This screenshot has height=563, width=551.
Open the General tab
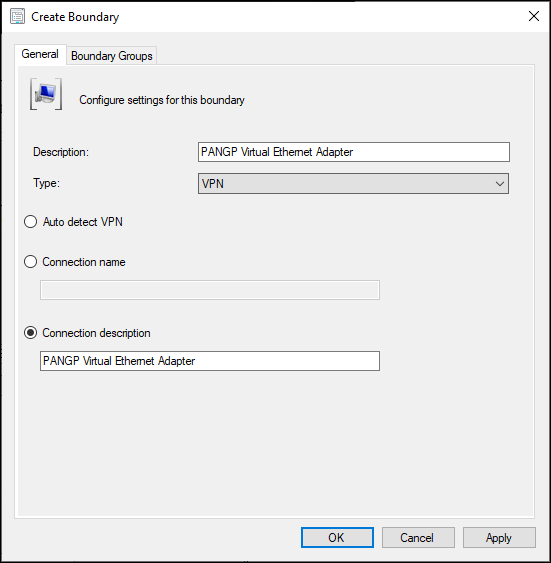click(40, 54)
